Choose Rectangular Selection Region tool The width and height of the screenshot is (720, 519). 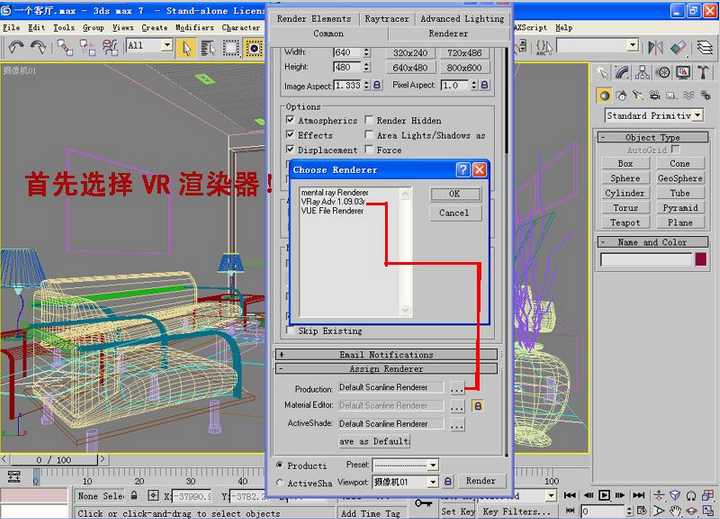tap(231, 48)
